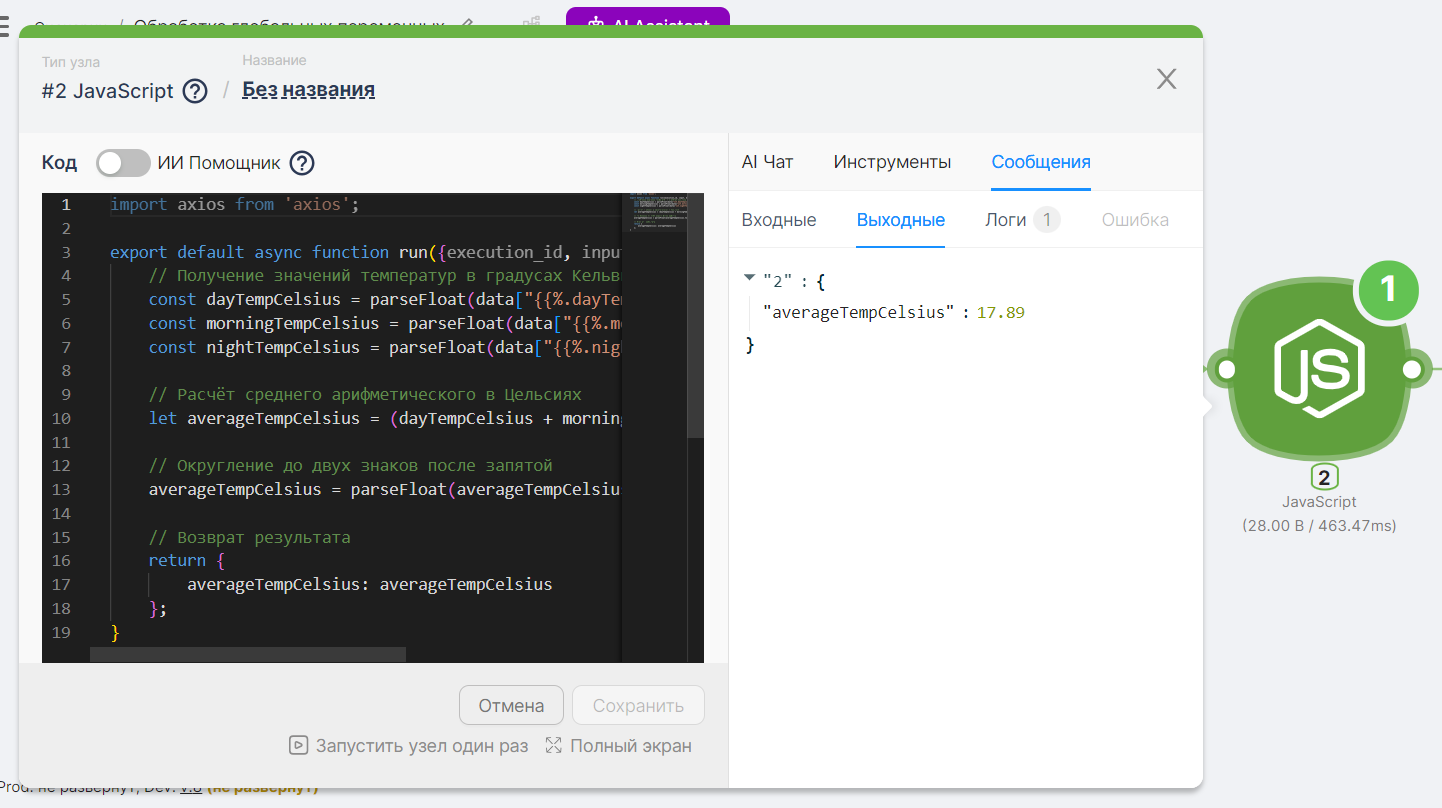Viewport: 1442px width, 808px height.
Task: Switch to the AI Чат tab
Action: (x=767, y=162)
